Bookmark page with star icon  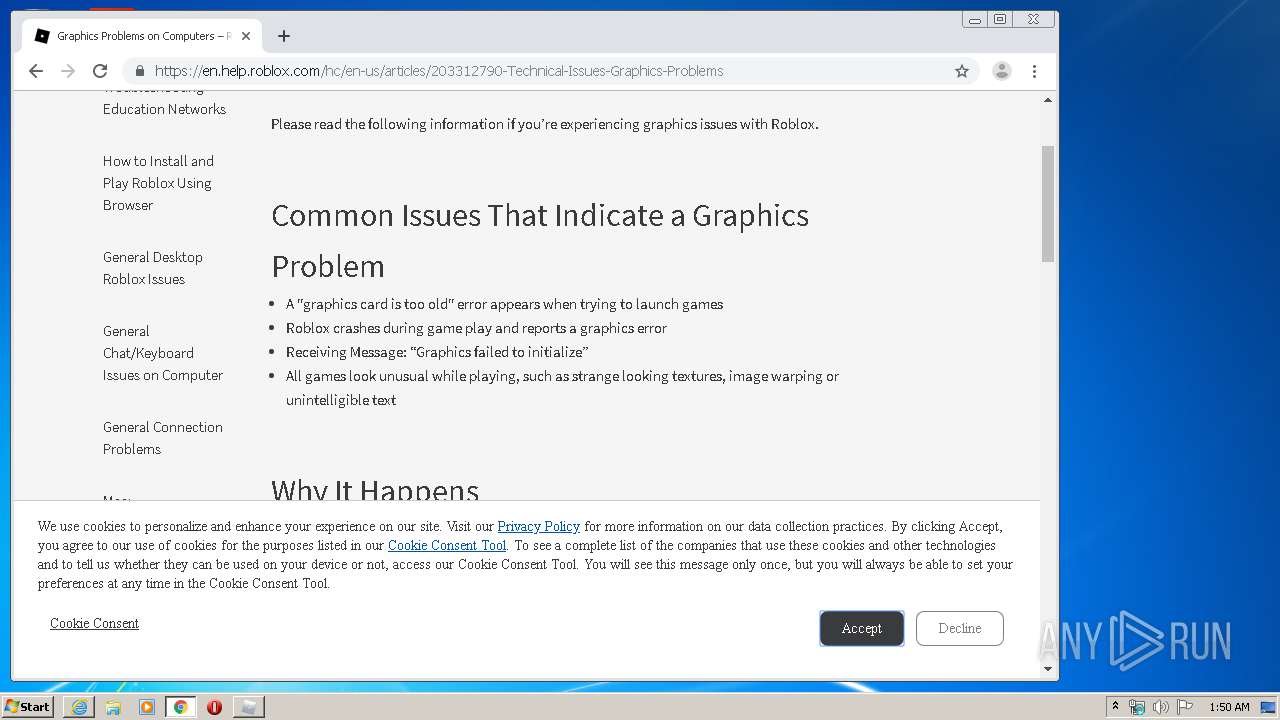pyautogui.click(x=962, y=71)
